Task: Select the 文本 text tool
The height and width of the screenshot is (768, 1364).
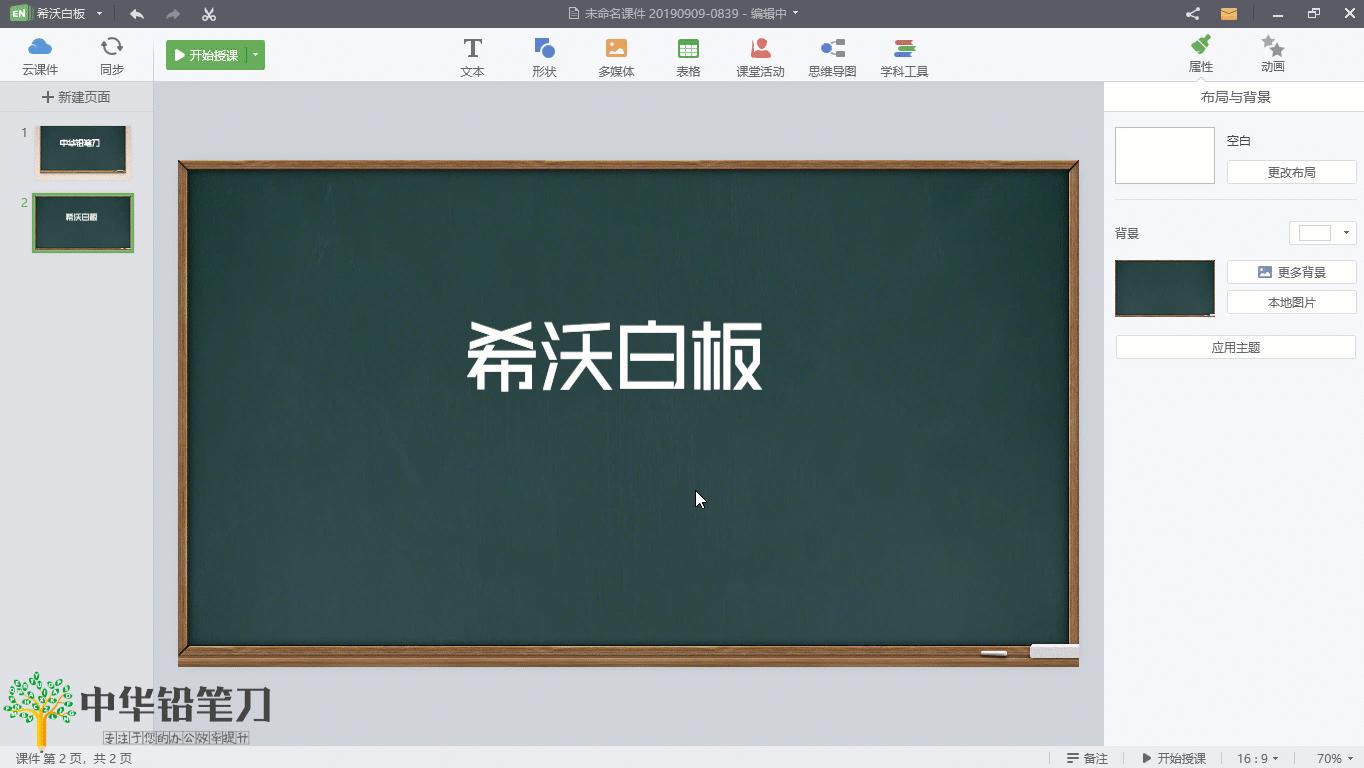Action: point(472,55)
